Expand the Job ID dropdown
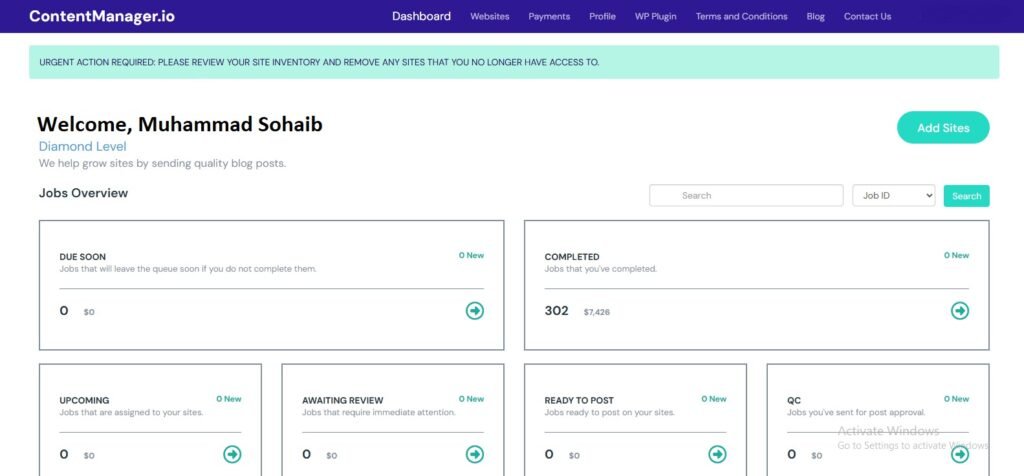The image size is (1024, 476). pos(894,196)
